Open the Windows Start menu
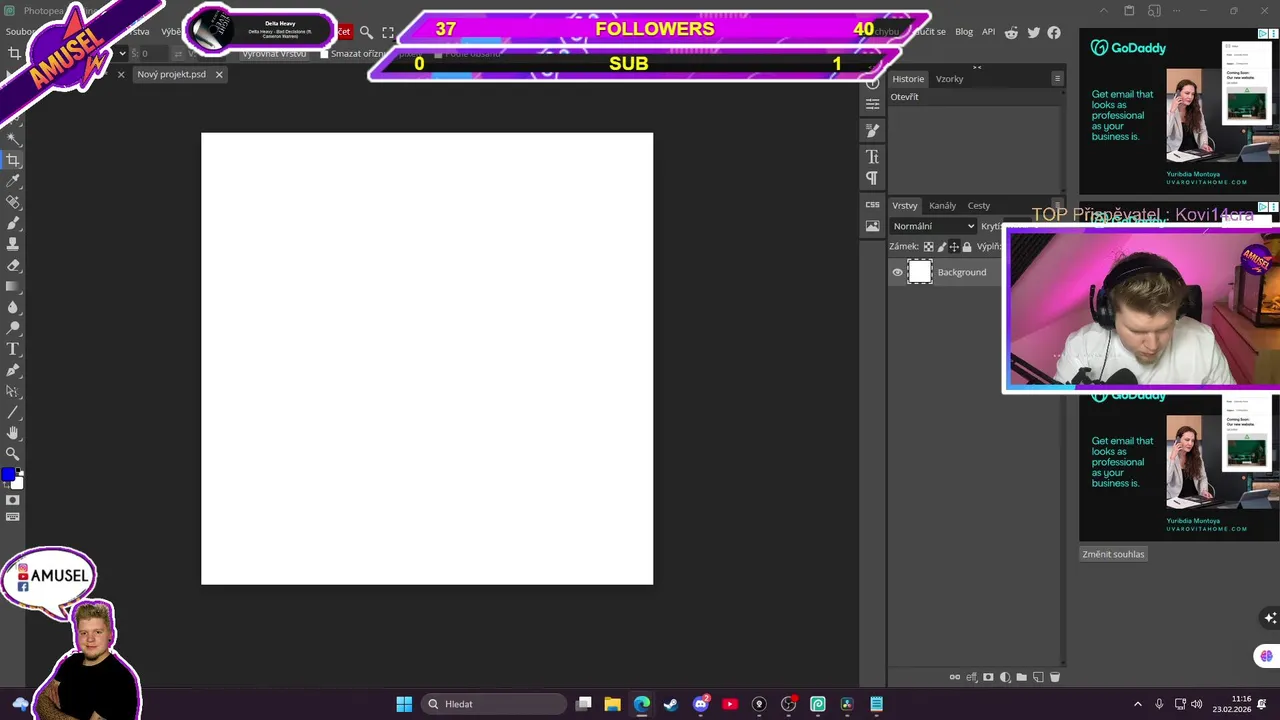 pos(404,704)
